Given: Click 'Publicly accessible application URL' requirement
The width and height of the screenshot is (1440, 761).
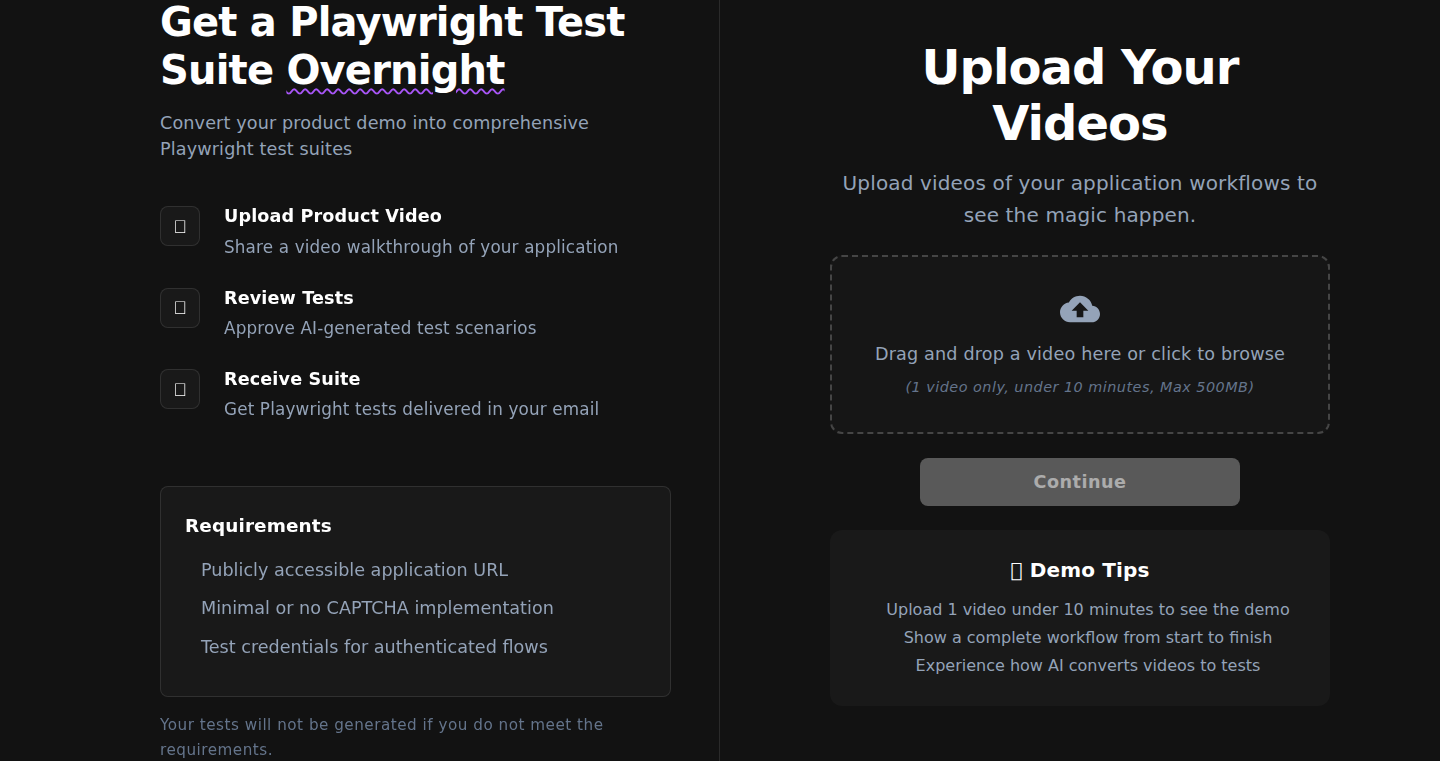Looking at the screenshot, I should [355, 570].
